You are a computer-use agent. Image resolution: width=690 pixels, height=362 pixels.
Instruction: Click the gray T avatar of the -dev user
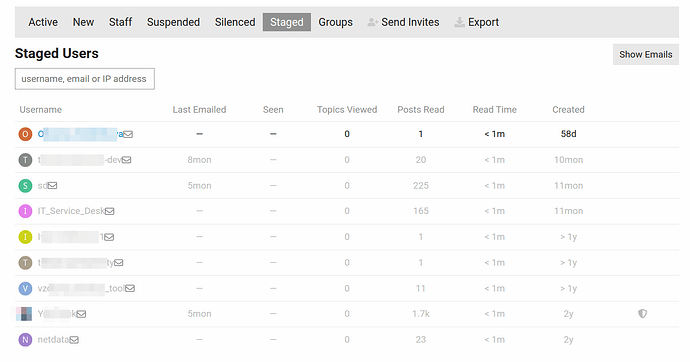(x=25, y=160)
